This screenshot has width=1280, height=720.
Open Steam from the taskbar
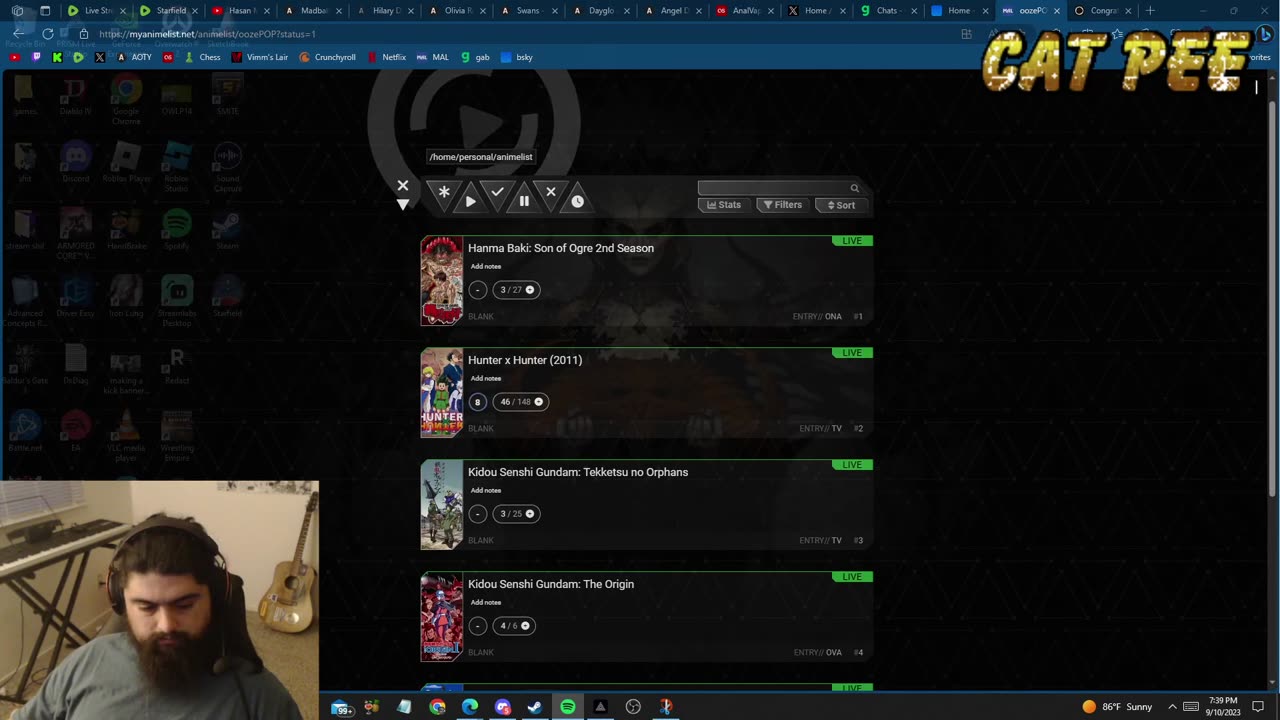[x=535, y=707]
